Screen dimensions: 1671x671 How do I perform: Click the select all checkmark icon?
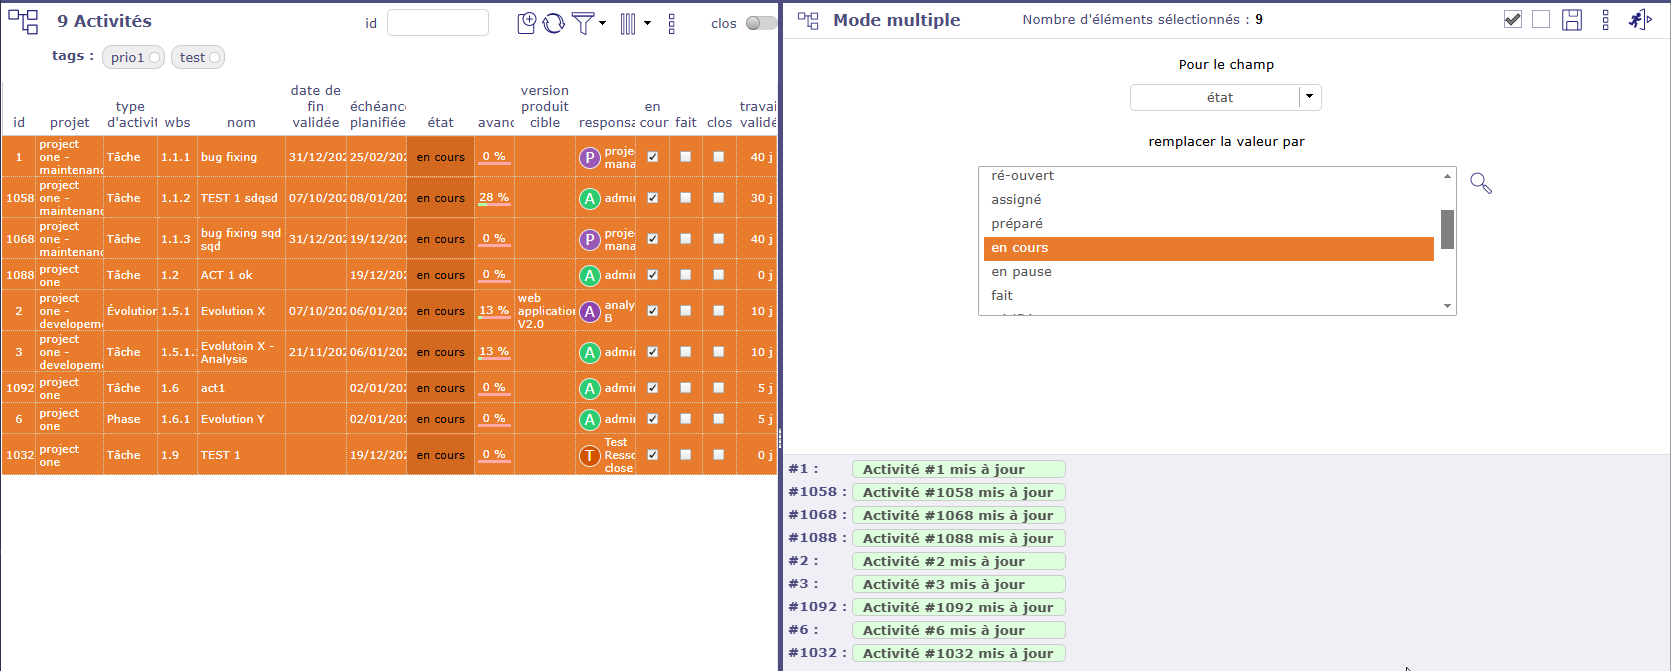1513,20
